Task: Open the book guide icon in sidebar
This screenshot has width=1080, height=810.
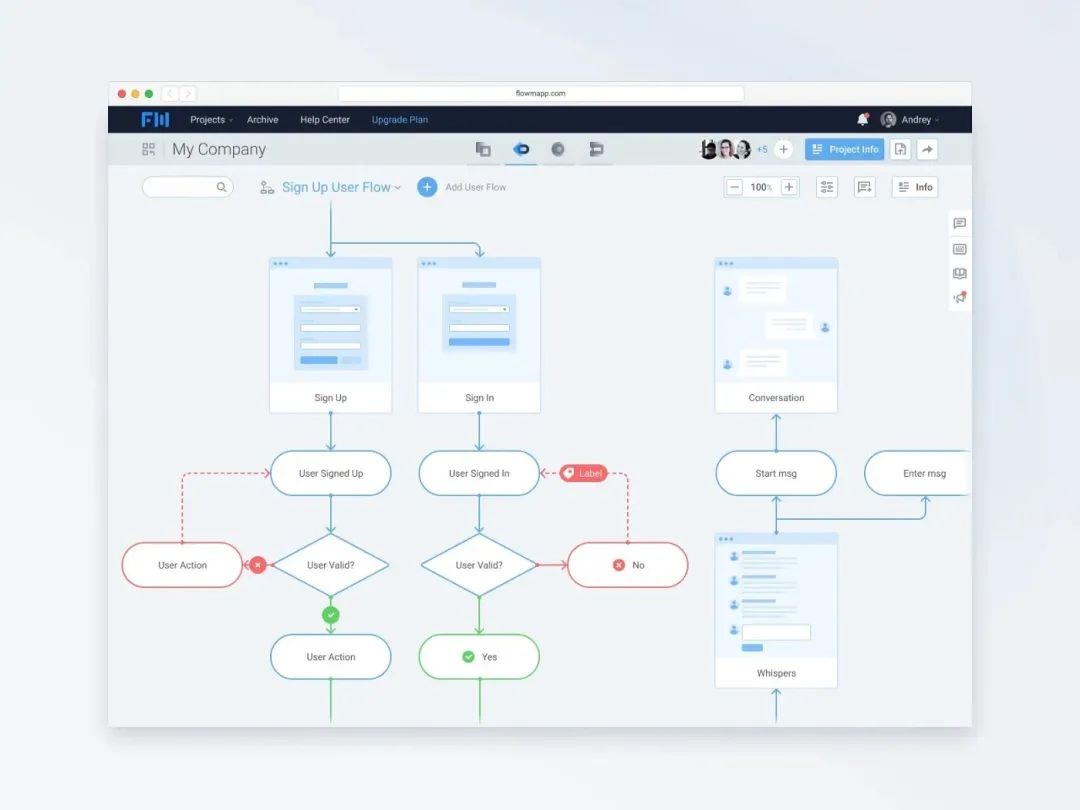Action: (x=959, y=273)
